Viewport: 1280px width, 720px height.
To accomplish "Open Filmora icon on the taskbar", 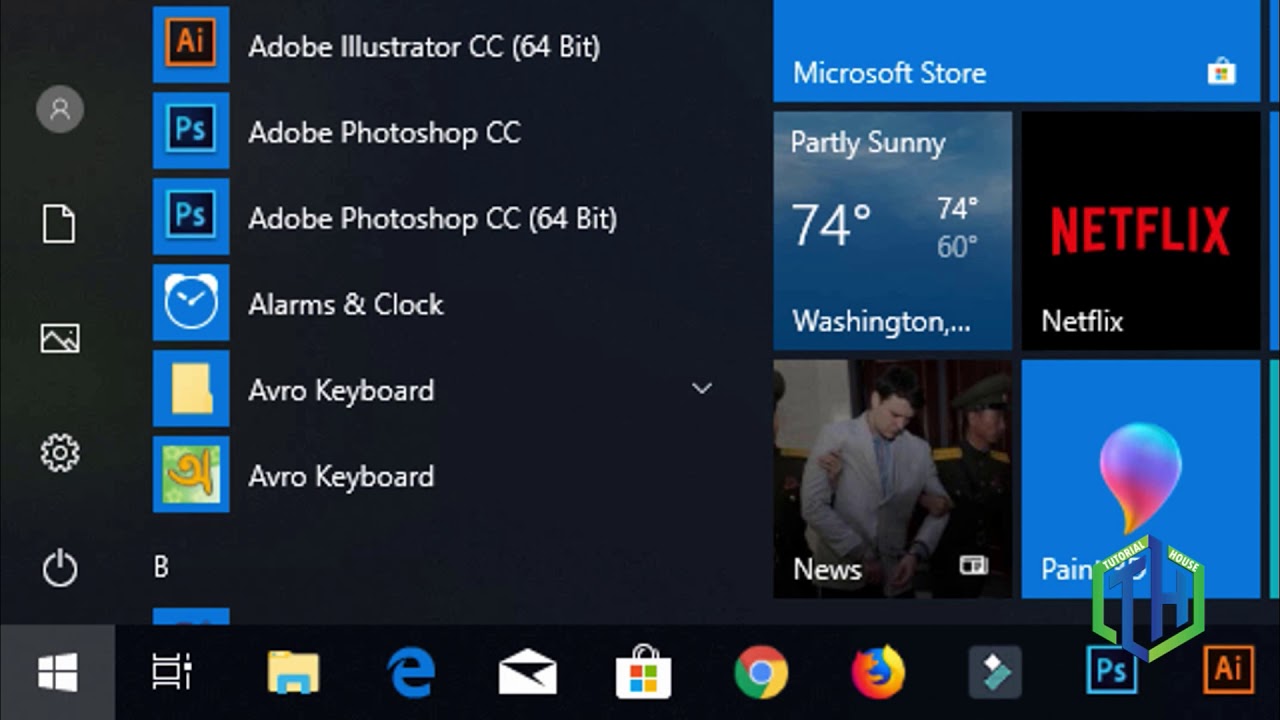I will 995,672.
